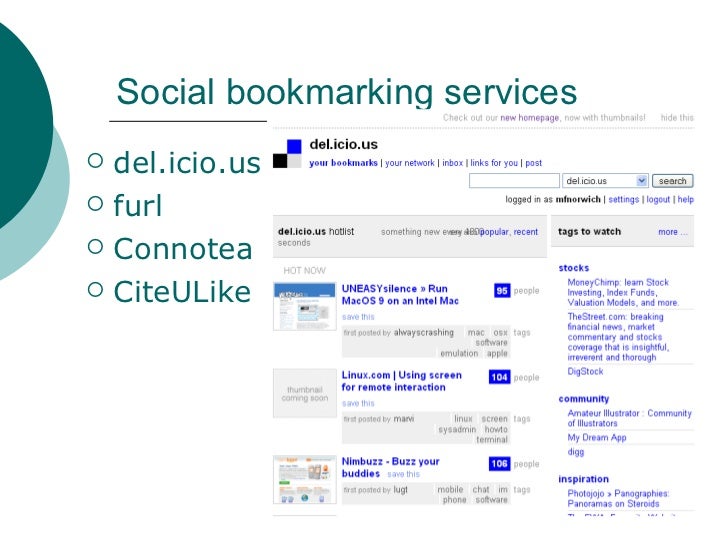This screenshot has height=546, width=728.
Task: Open the UNEASYsilence Run MacOS 9 article
Action: tap(400, 295)
